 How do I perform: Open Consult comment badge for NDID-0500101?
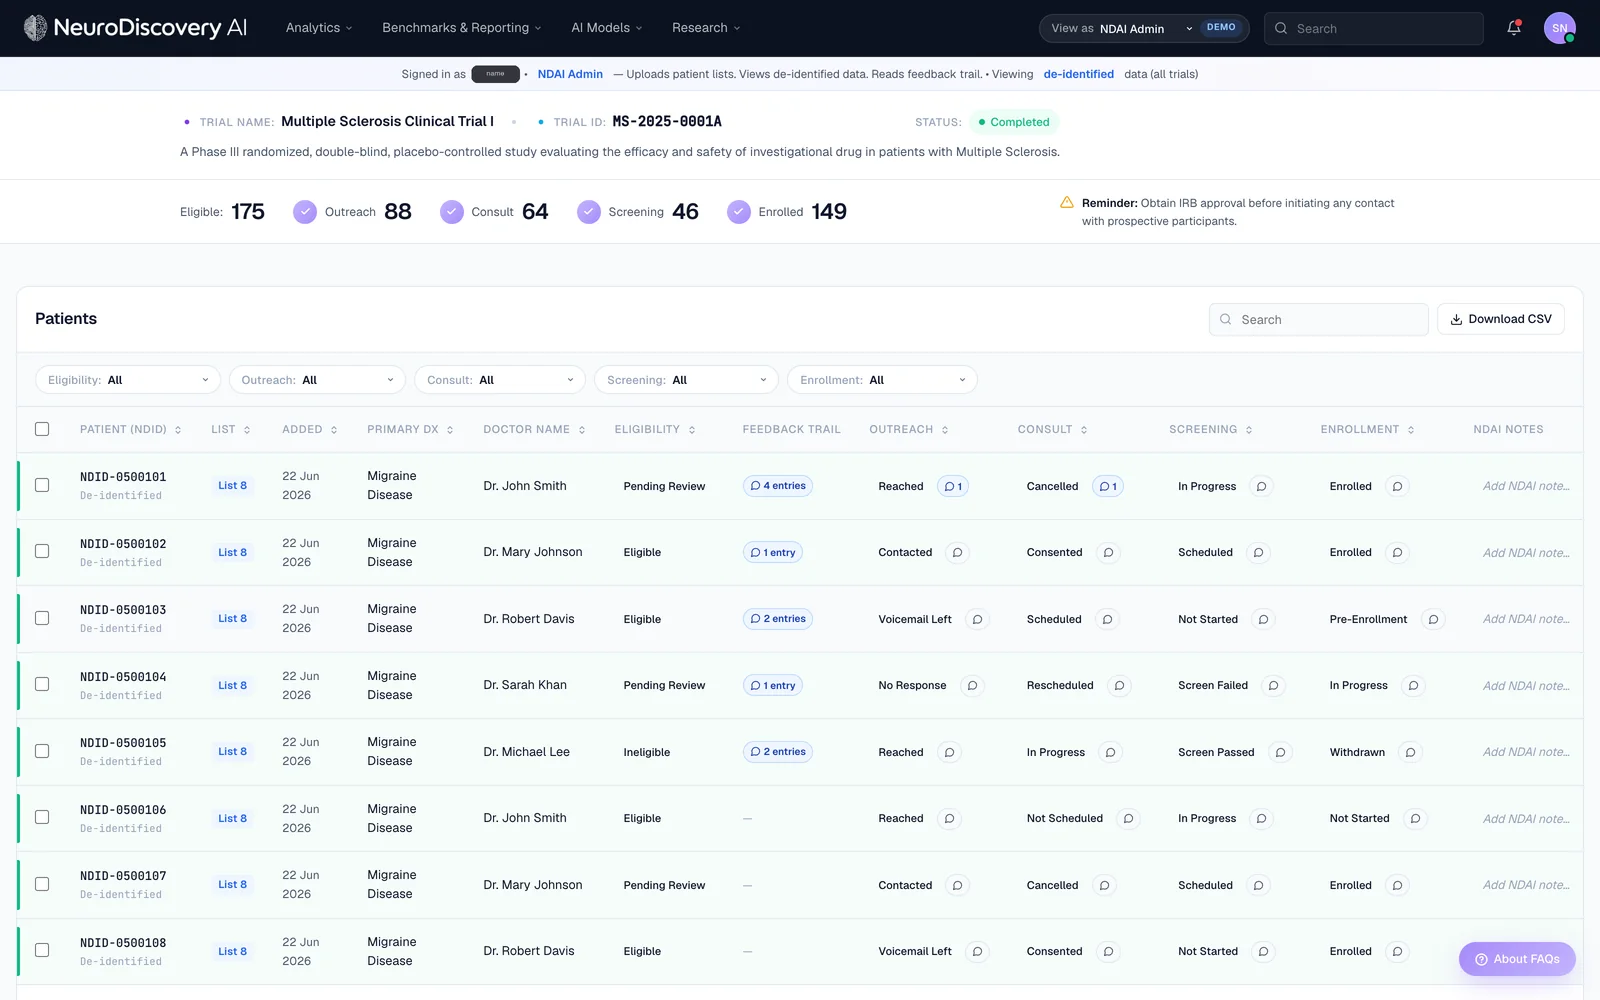(x=1107, y=486)
